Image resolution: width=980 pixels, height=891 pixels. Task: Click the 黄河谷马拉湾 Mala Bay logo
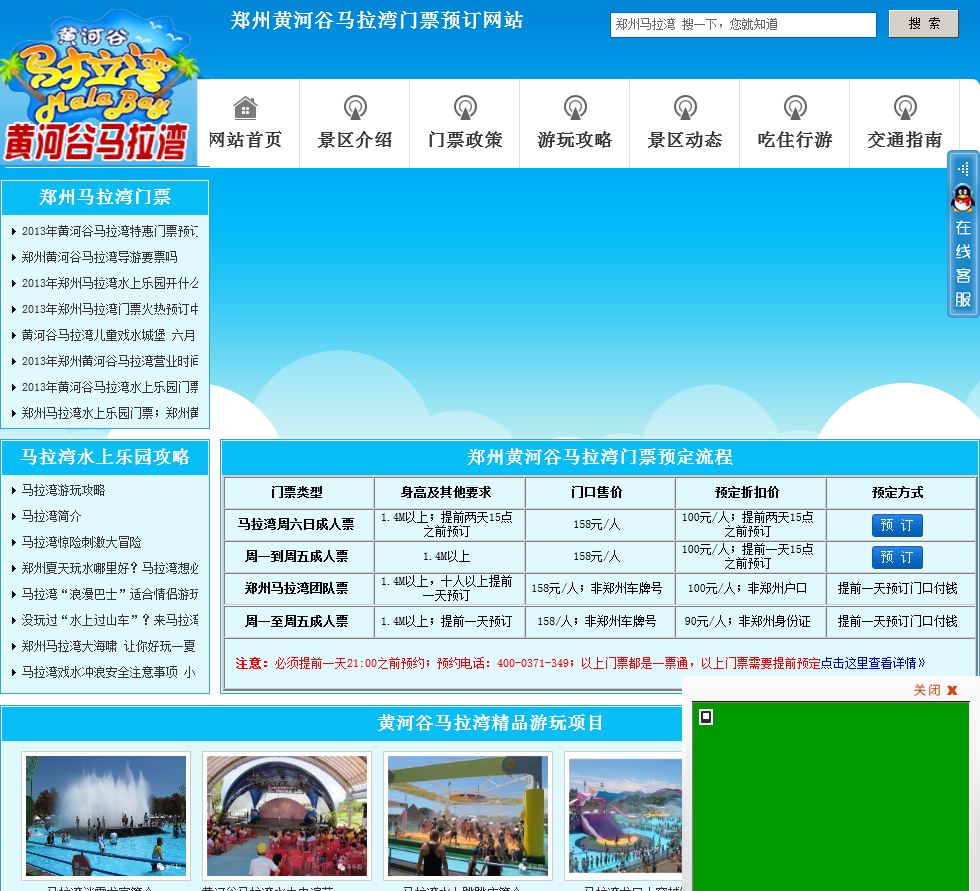pyautogui.click(x=99, y=86)
